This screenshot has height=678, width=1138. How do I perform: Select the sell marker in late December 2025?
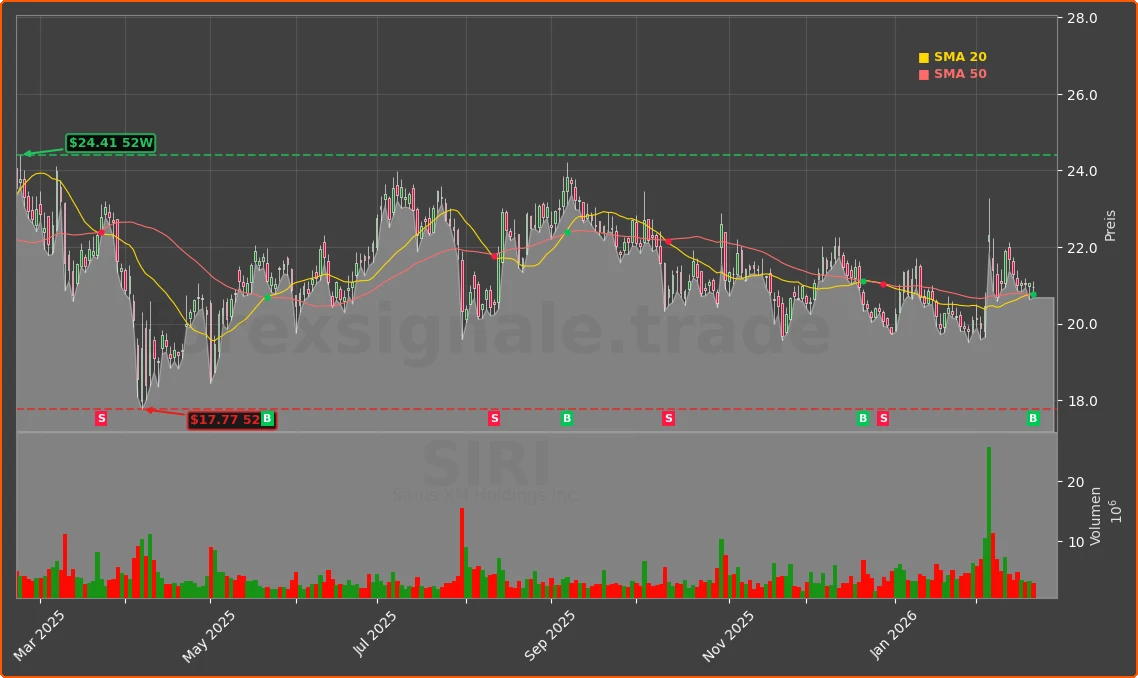click(883, 418)
